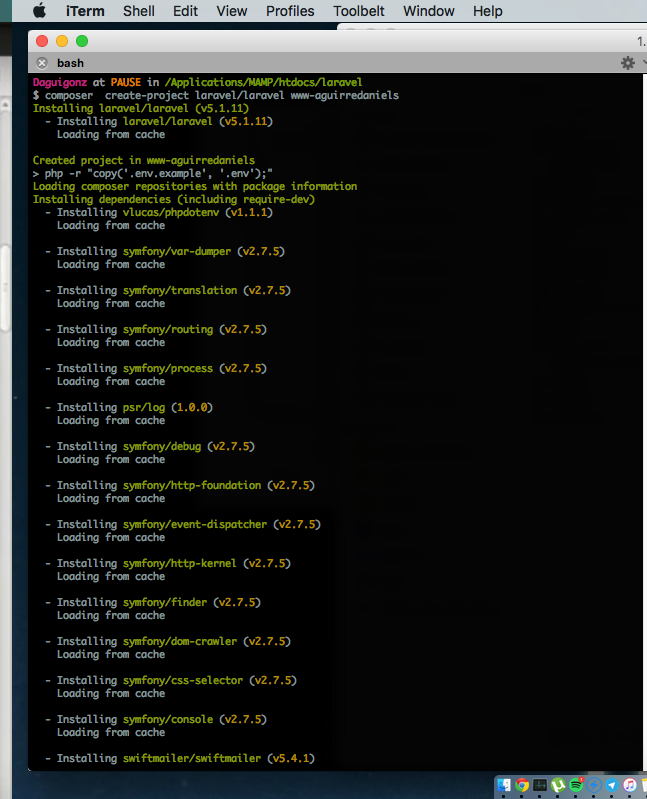Click the symfony/debug package name

click(x=162, y=446)
